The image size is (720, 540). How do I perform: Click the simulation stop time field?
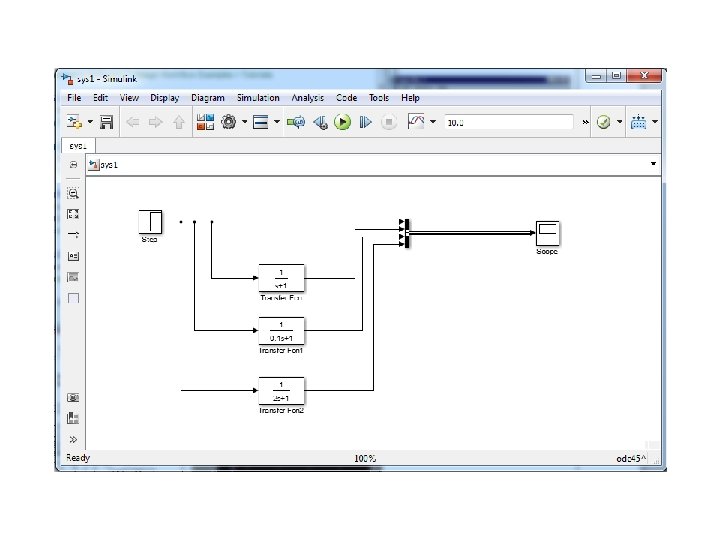tap(508, 123)
